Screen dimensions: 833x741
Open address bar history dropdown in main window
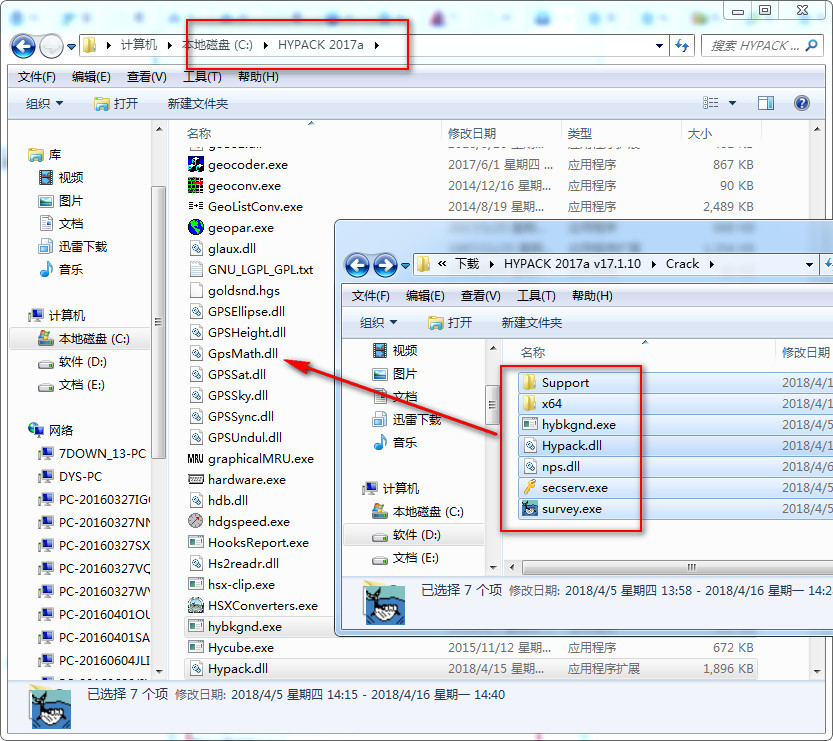[659, 46]
